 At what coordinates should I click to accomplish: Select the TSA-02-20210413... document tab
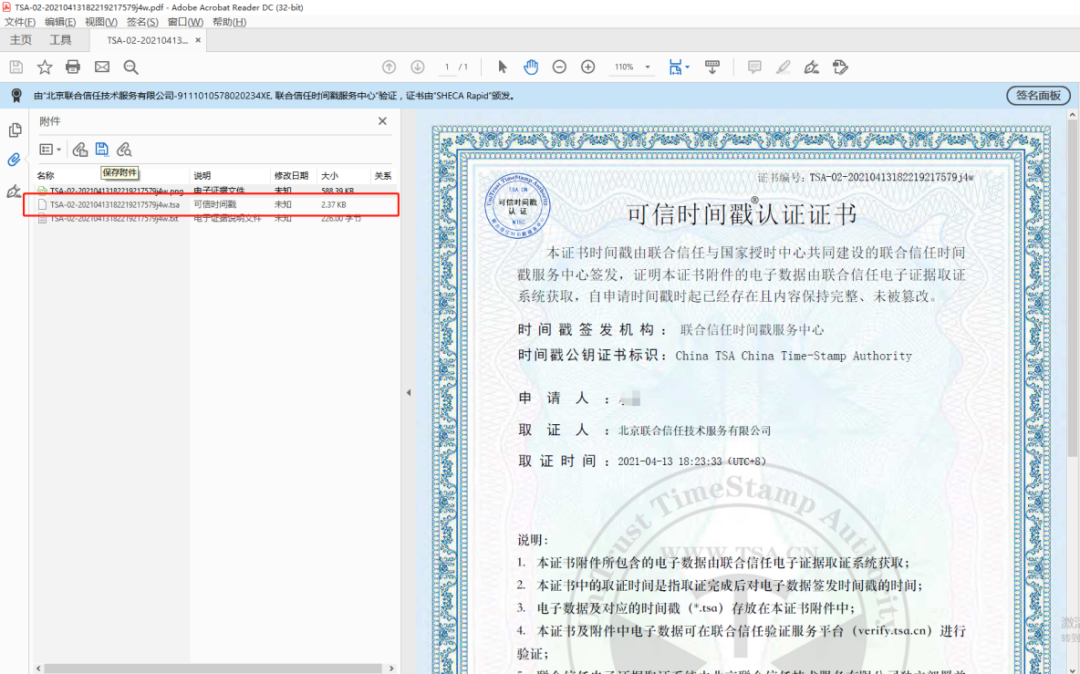147,41
